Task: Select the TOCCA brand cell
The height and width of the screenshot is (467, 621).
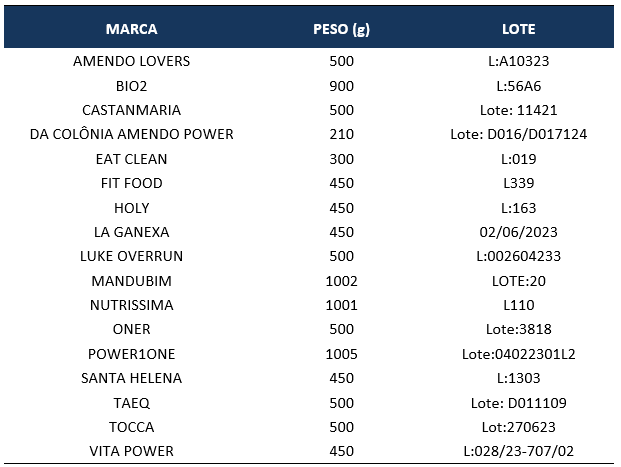Action: click(131, 427)
